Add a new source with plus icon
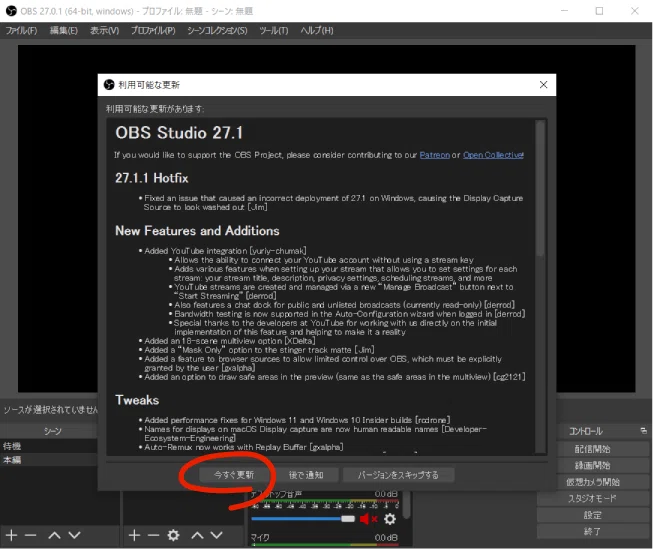The height and width of the screenshot is (549, 653). 134,535
